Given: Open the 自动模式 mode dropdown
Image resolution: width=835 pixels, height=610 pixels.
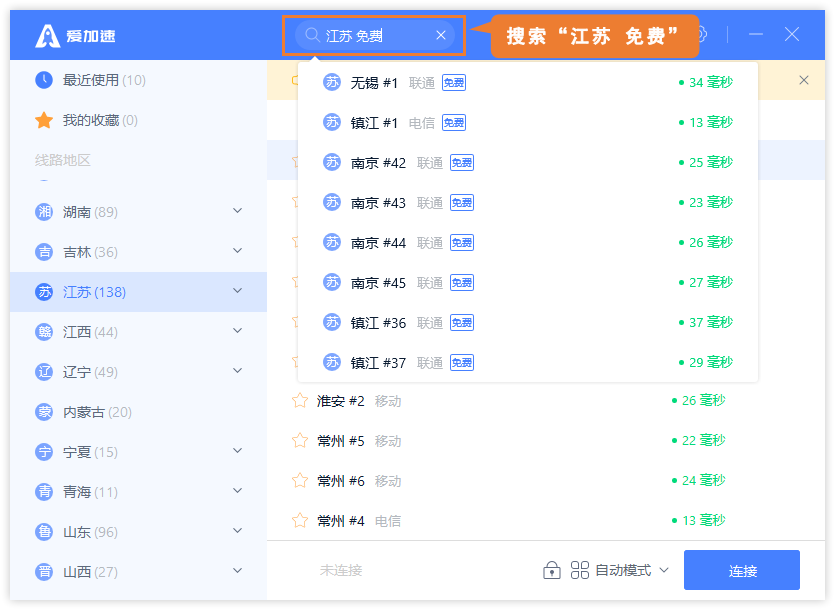Looking at the screenshot, I should [x=632, y=570].
